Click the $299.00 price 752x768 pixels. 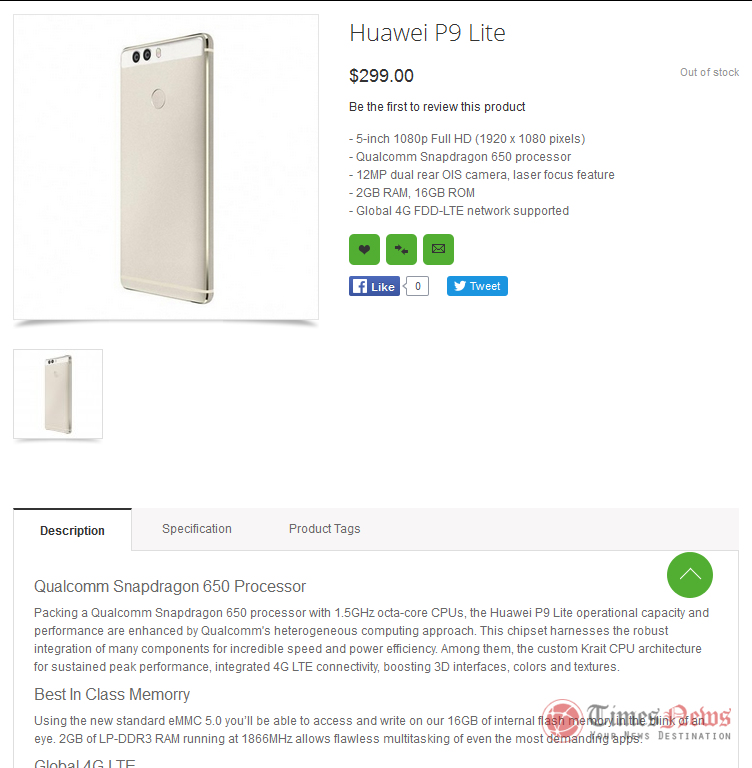click(x=381, y=76)
